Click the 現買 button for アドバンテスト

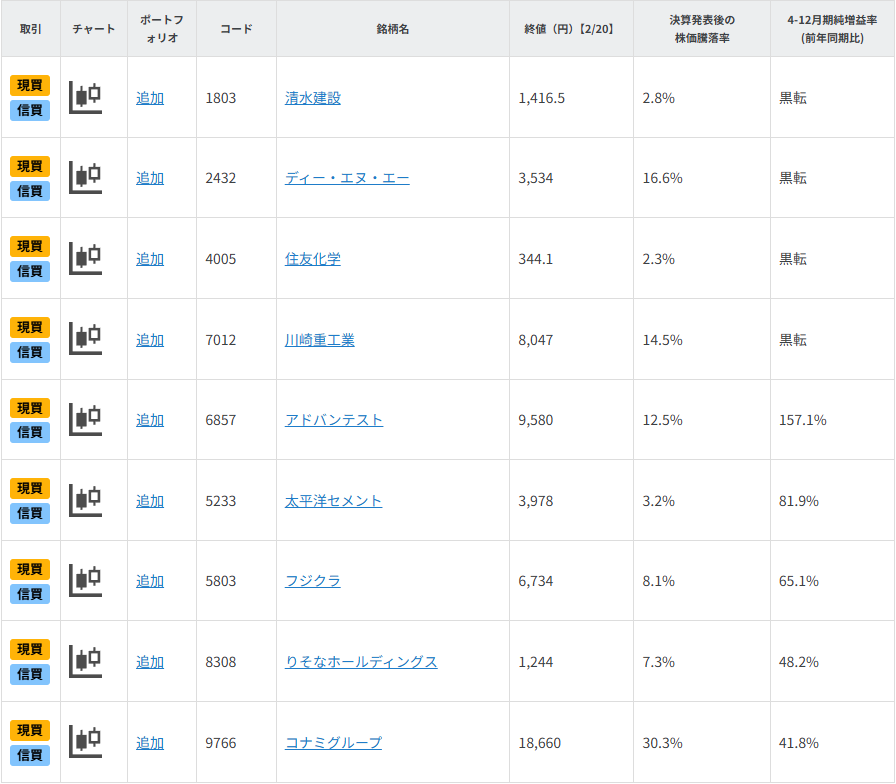pos(30,408)
